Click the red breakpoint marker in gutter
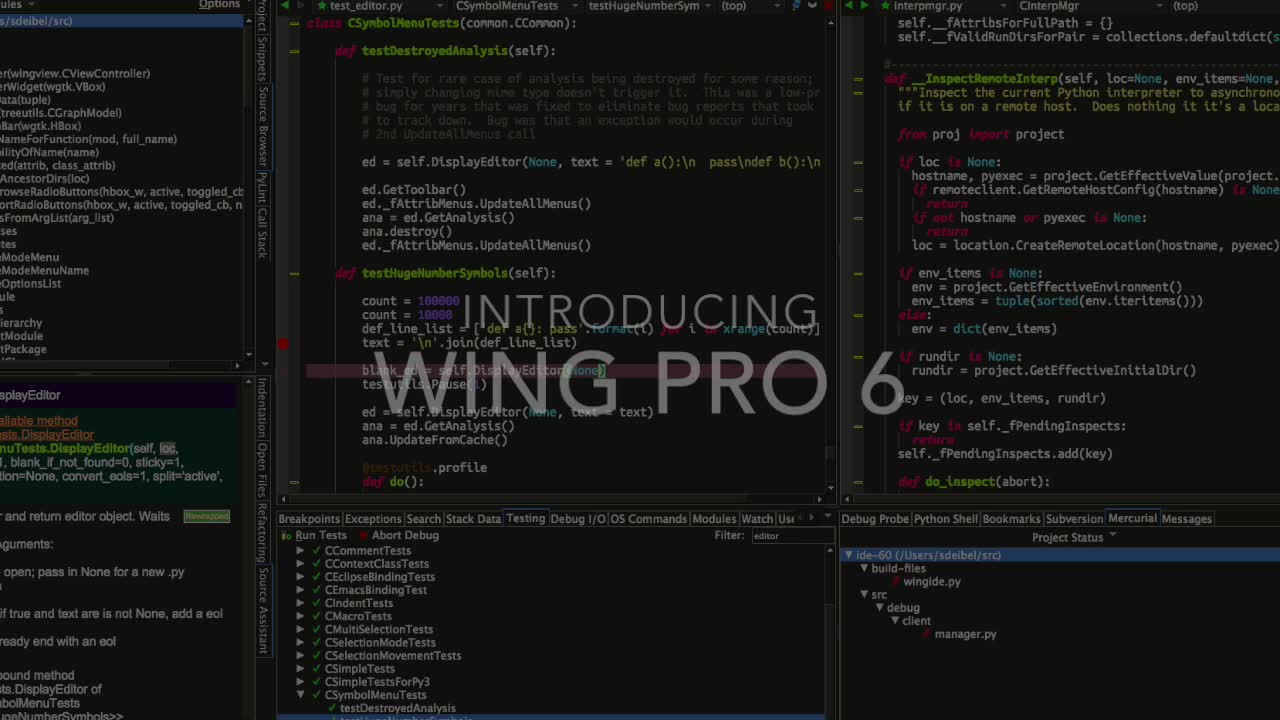The width and height of the screenshot is (1280, 720). (284, 344)
